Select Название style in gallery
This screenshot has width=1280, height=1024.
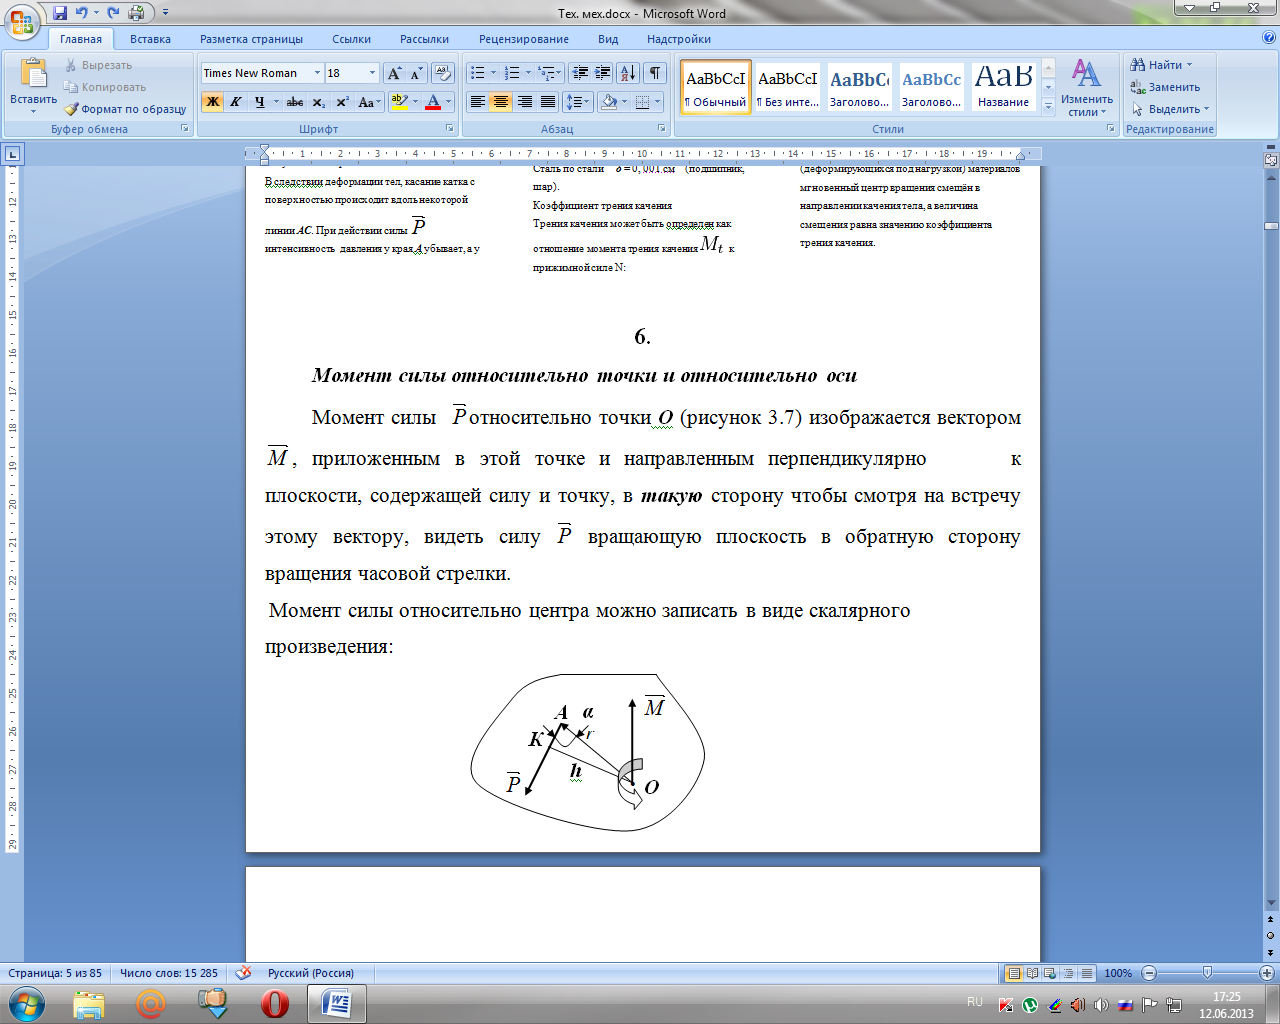pos(1004,87)
